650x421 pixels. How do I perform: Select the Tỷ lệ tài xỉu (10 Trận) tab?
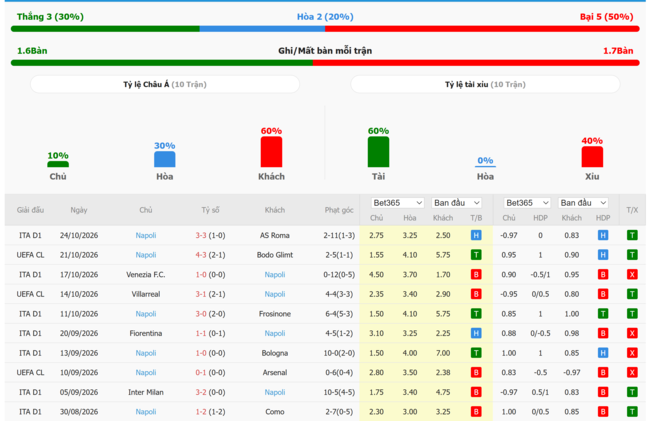(x=485, y=85)
